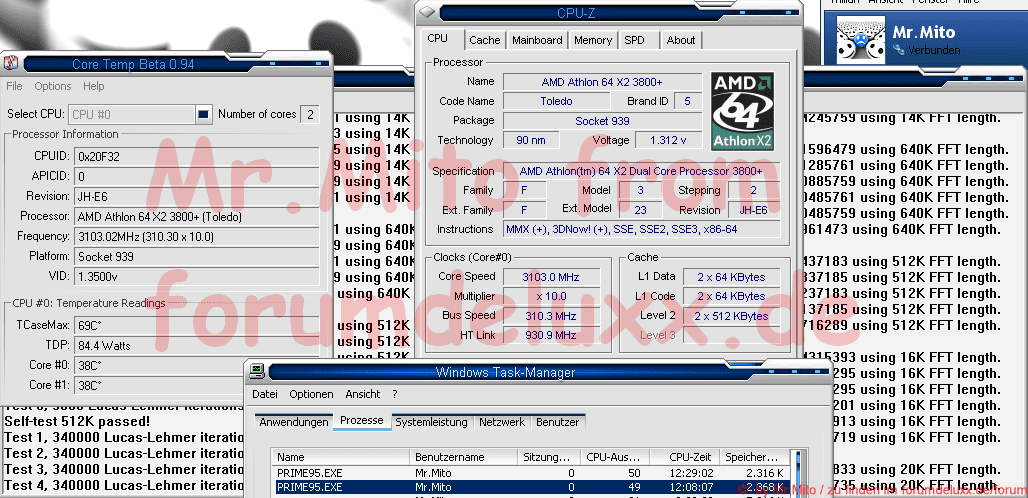The height and width of the screenshot is (498, 1028).
Task: Switch to the Mainboard tab in CPU-Z
Action: click(x=537, y=40)
